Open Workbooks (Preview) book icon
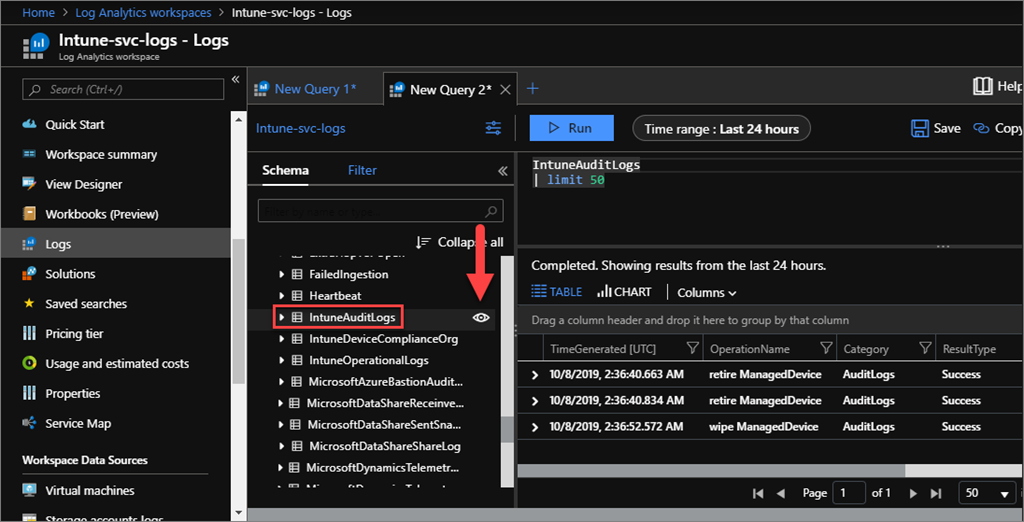 [29, 214]
